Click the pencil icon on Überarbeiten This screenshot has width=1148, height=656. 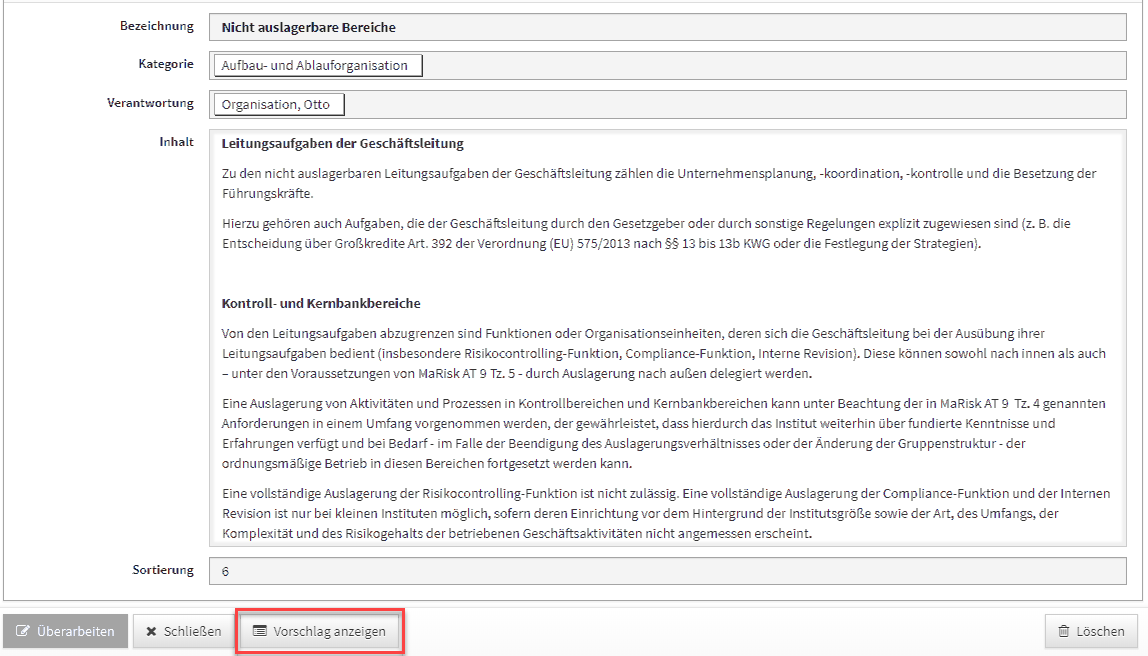click(22, 631)
